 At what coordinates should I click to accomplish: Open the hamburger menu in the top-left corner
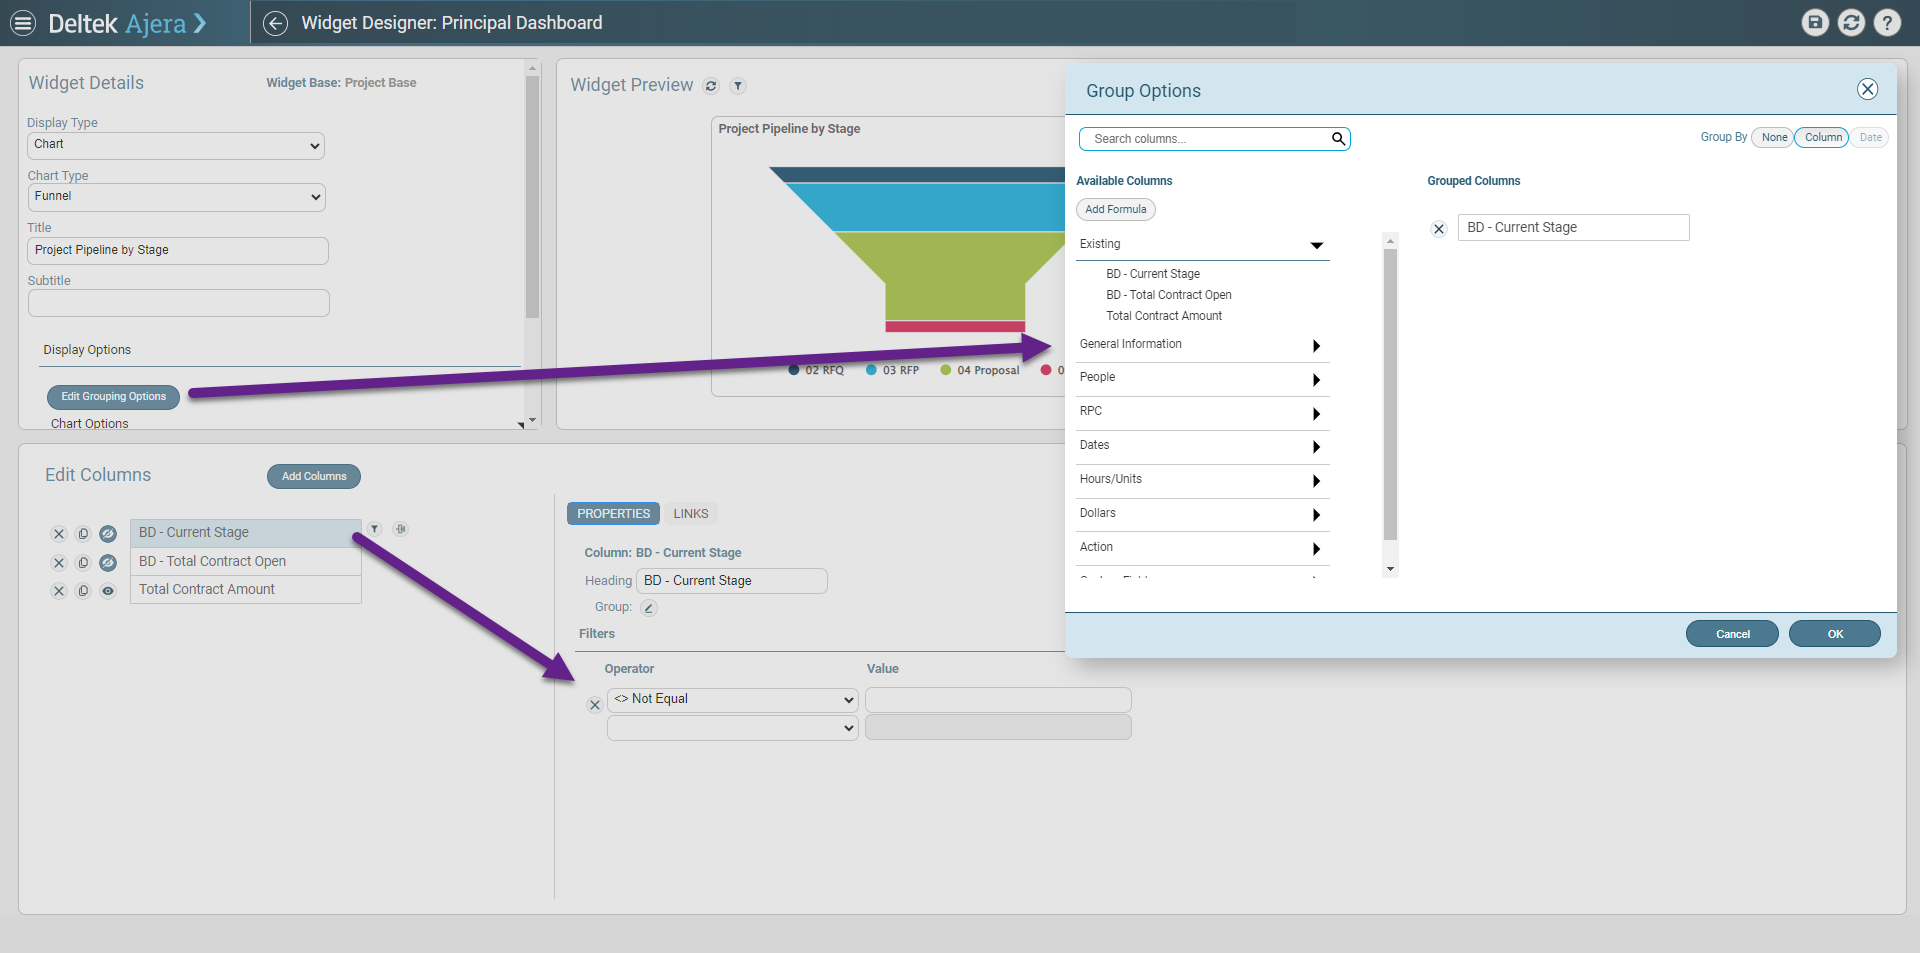21,22
